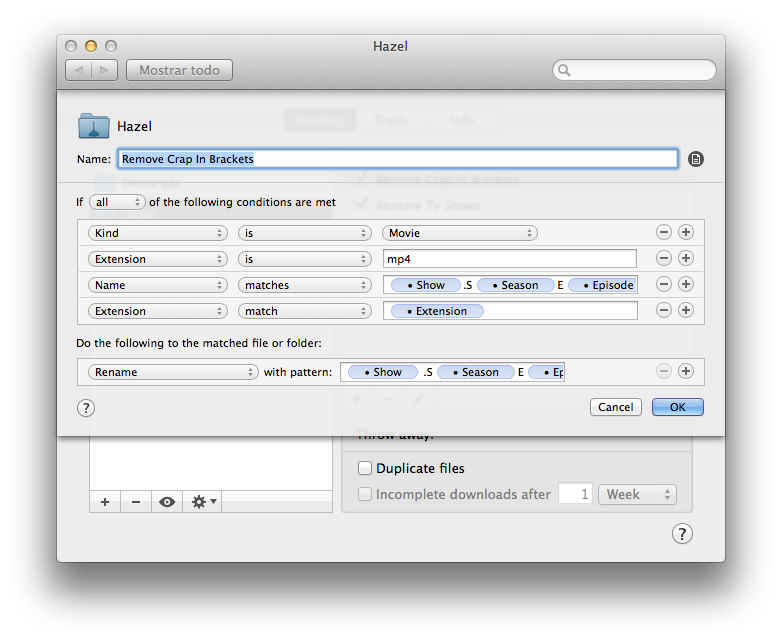Select the Show token in the Rename pattern
The width and height of the screenshot is (782, 641).
point(383,372)
